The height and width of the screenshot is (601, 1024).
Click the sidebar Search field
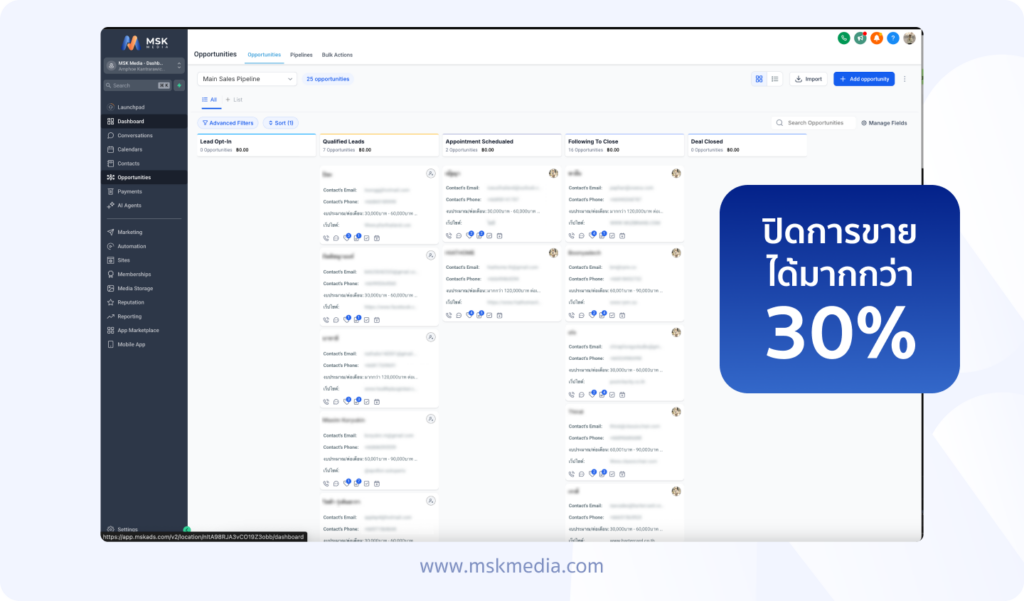[x=137, y=86]
